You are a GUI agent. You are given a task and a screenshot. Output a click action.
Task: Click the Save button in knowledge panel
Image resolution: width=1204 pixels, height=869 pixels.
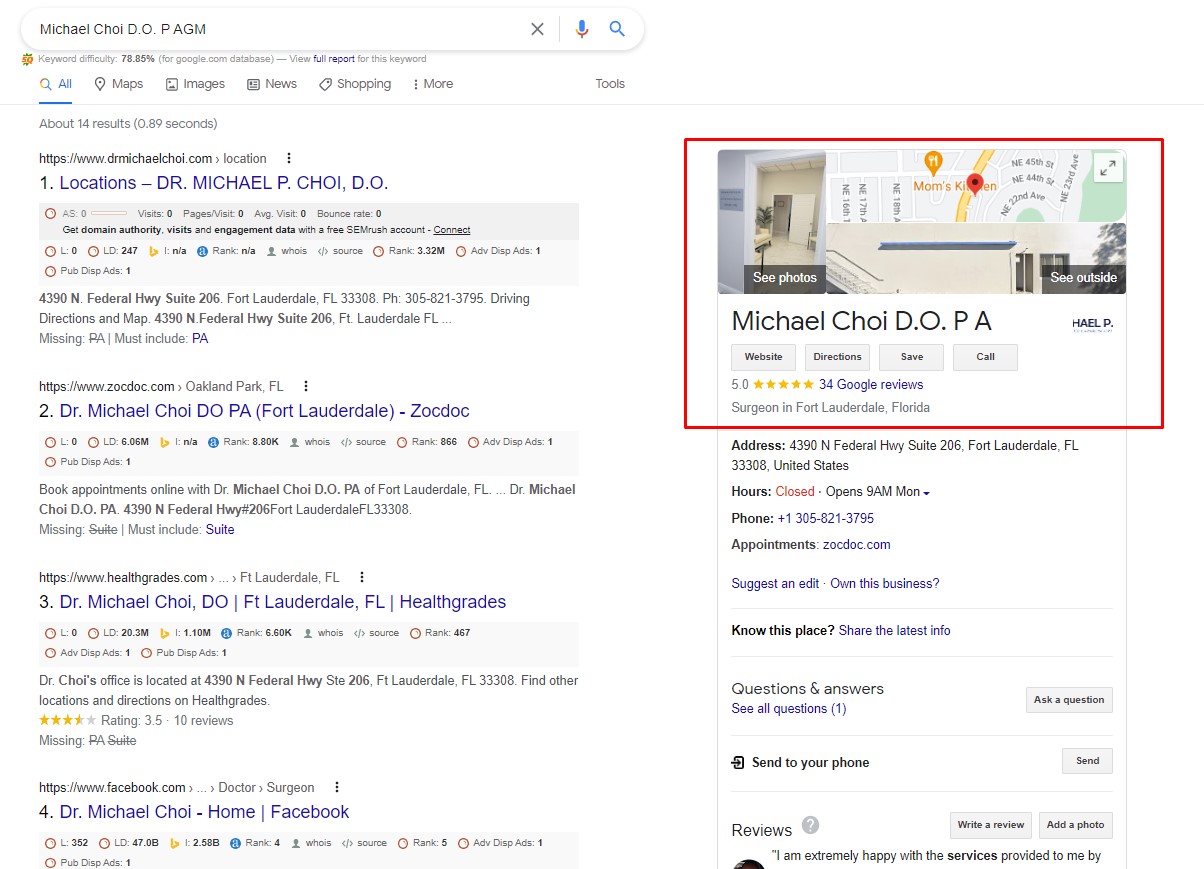click(912, 357)
